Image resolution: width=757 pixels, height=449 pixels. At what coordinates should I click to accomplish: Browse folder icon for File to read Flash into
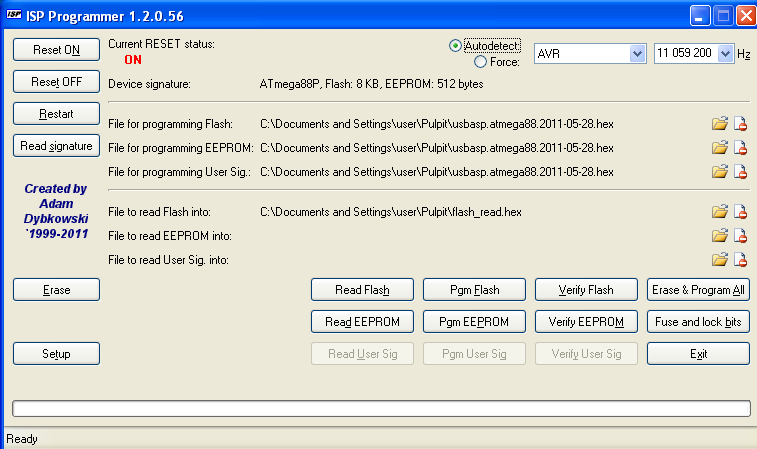coord(719,211)
